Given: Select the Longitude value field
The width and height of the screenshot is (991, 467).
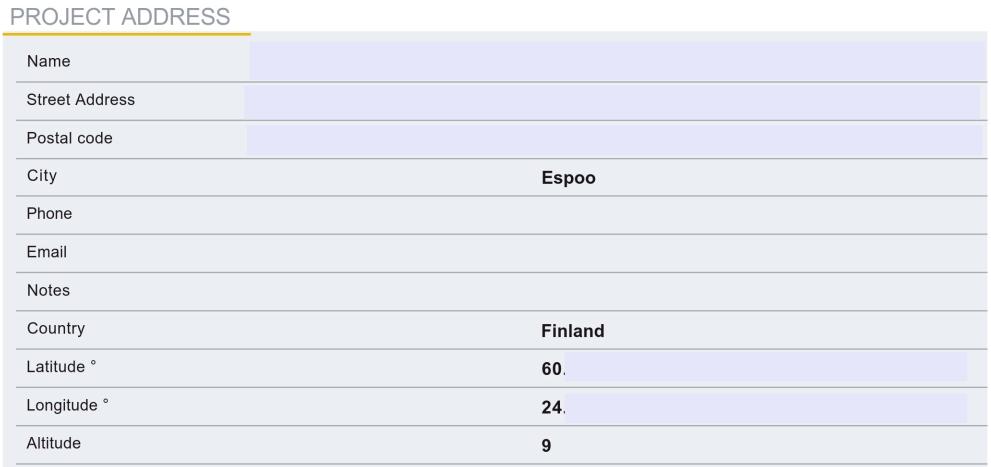Looking at the screenshot, I should 754,408.
